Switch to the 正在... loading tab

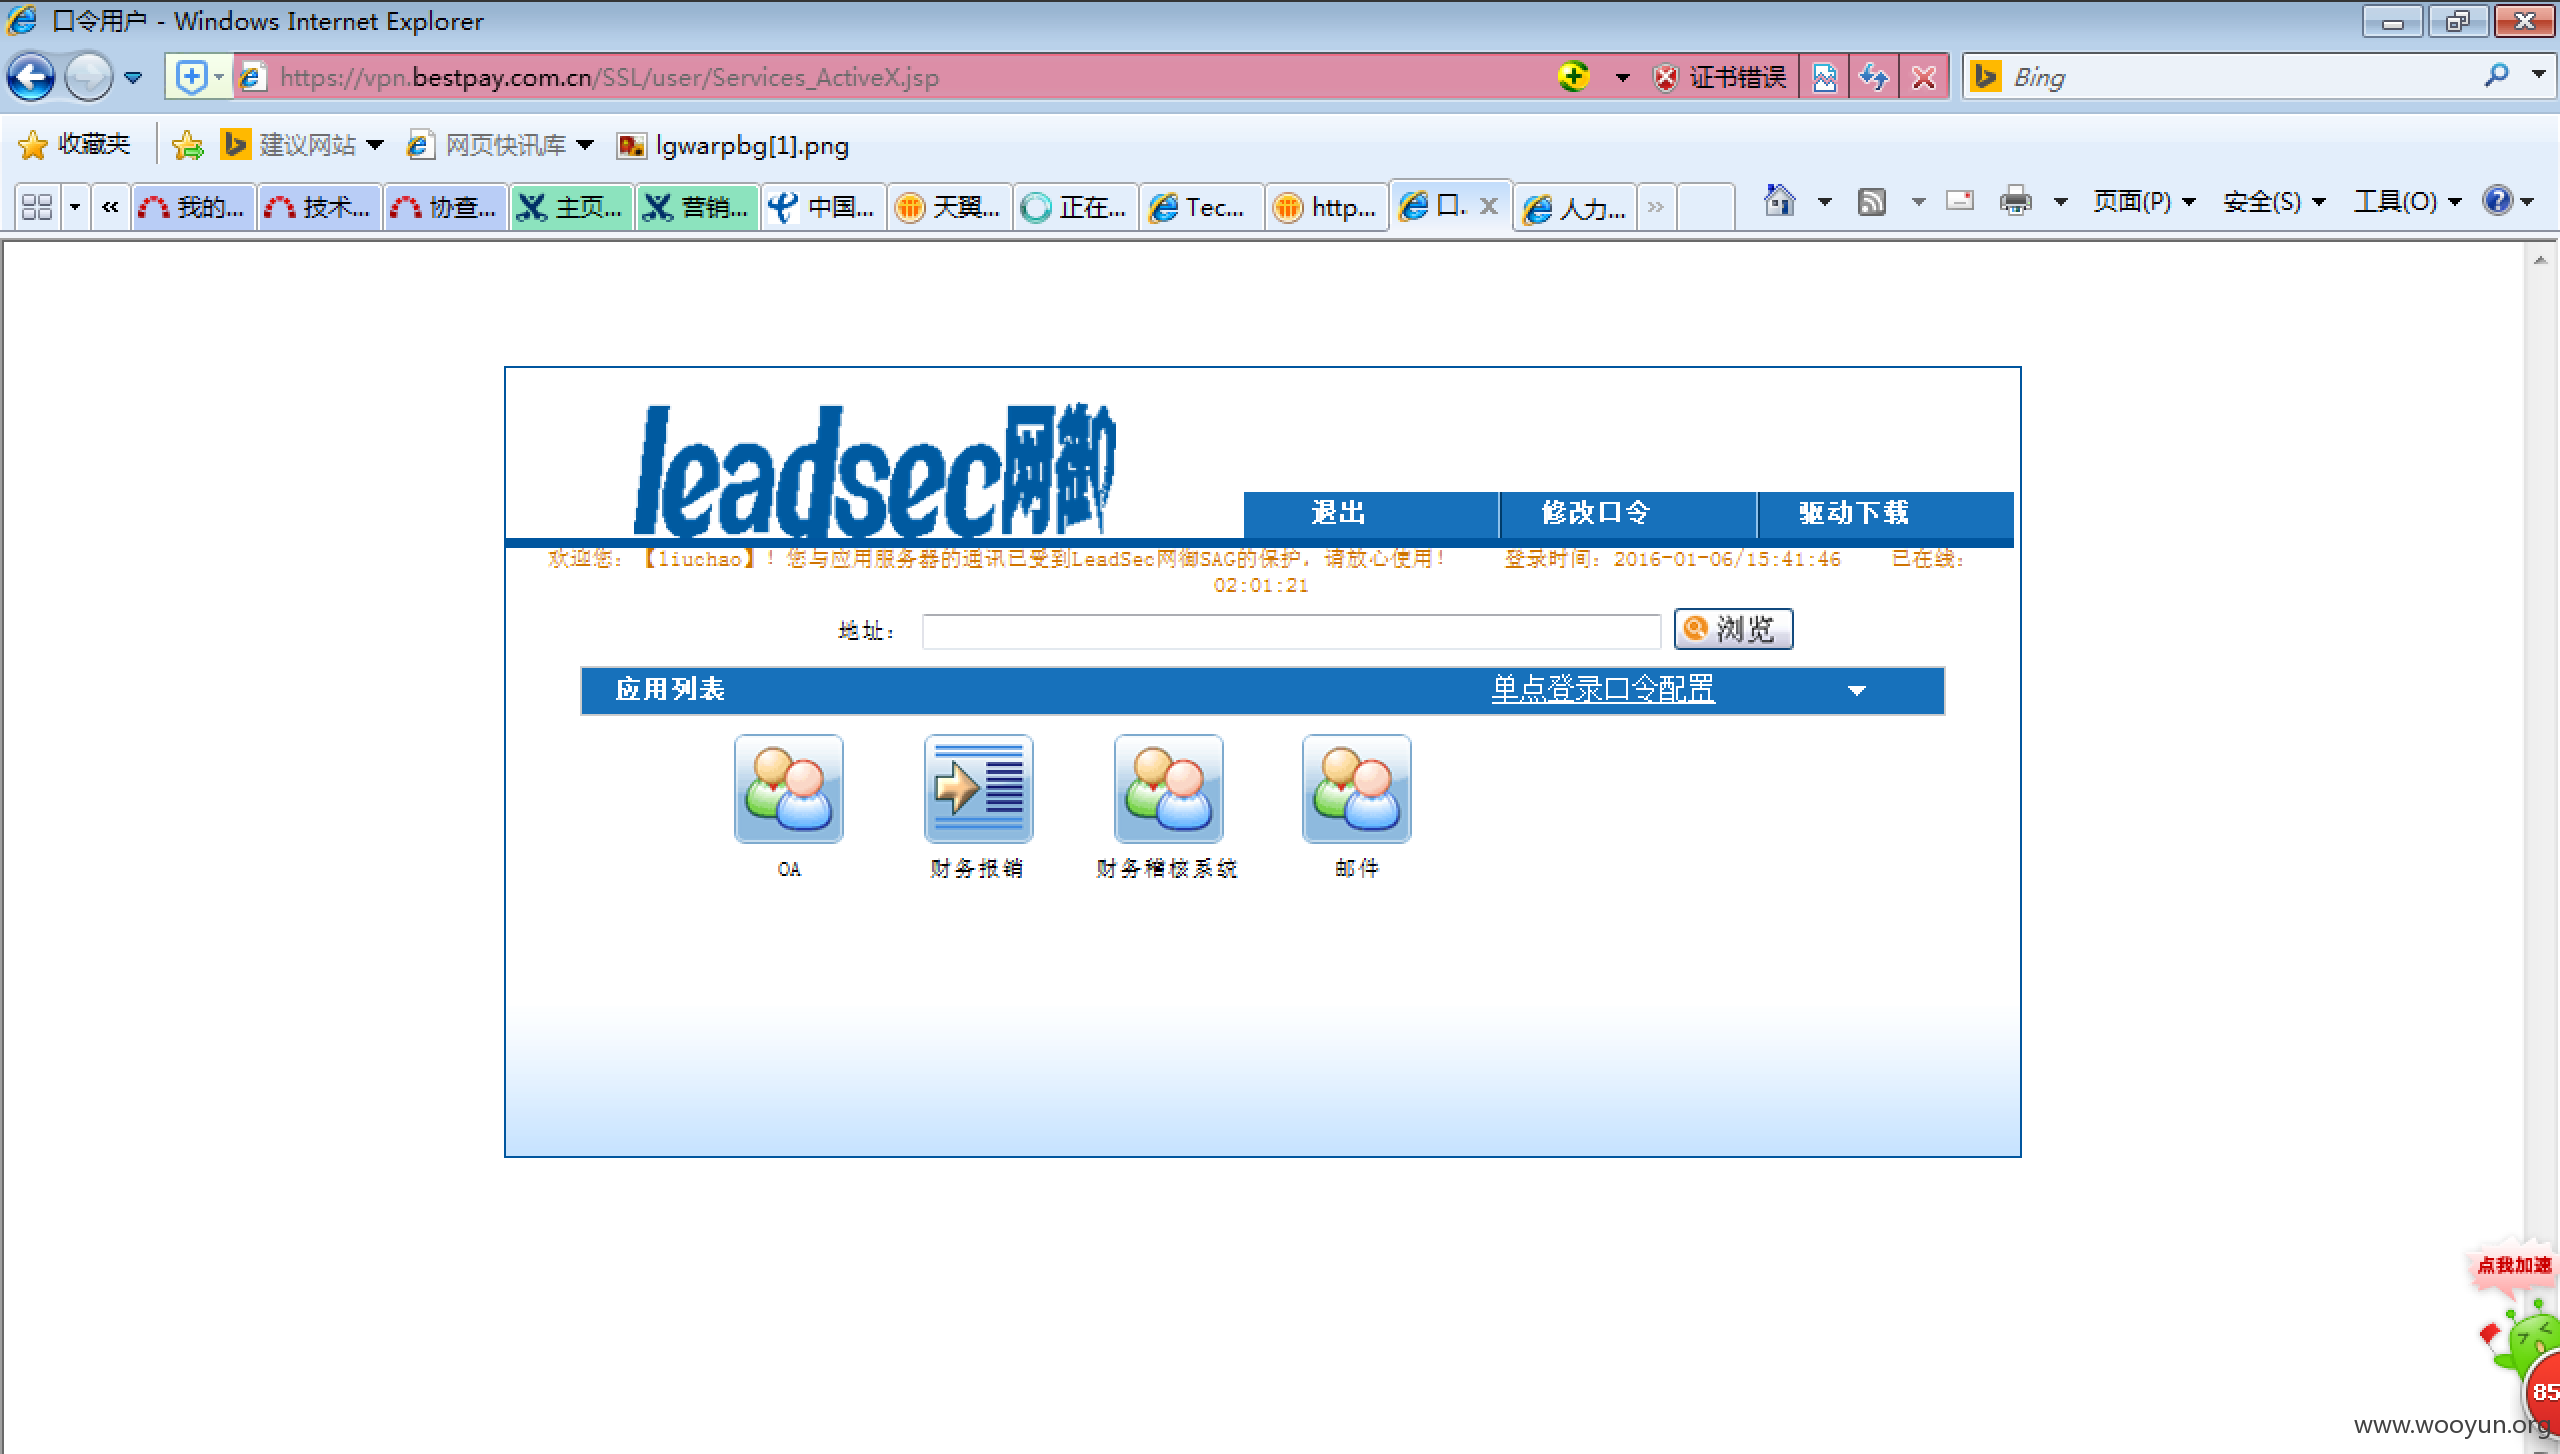[1075, 207]
